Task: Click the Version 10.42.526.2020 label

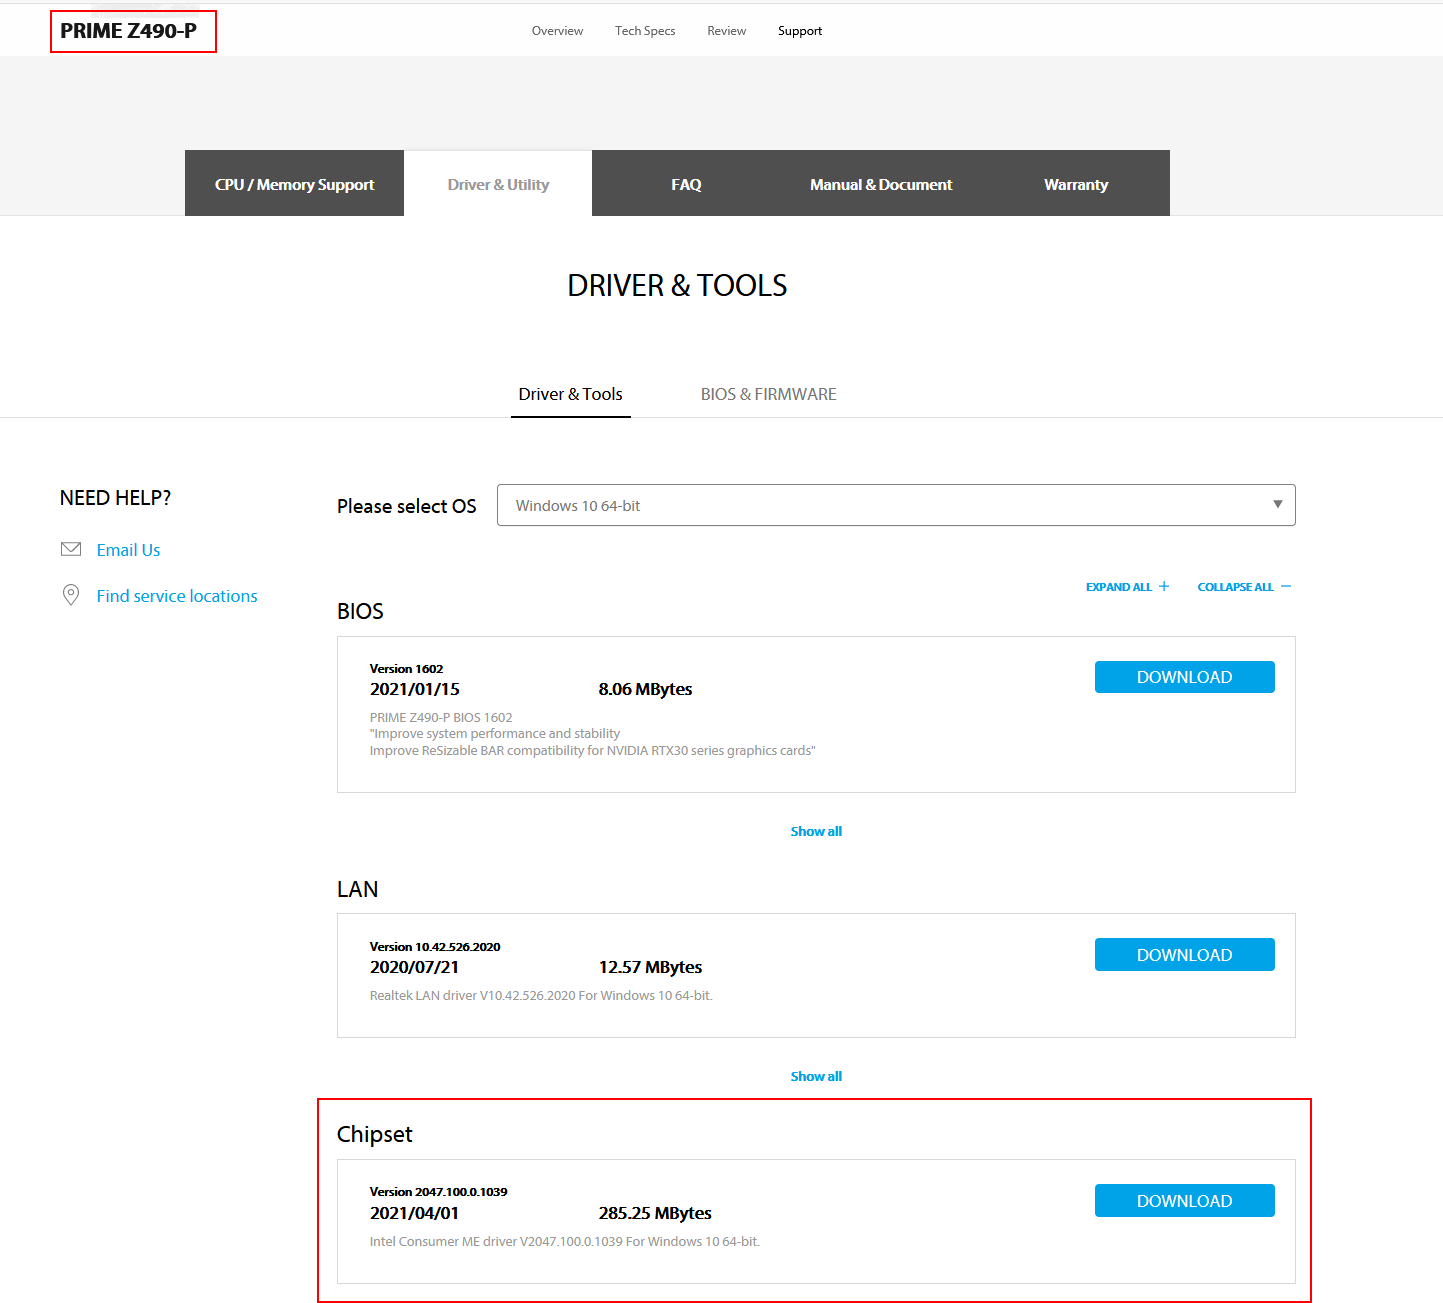Action: 435,947
